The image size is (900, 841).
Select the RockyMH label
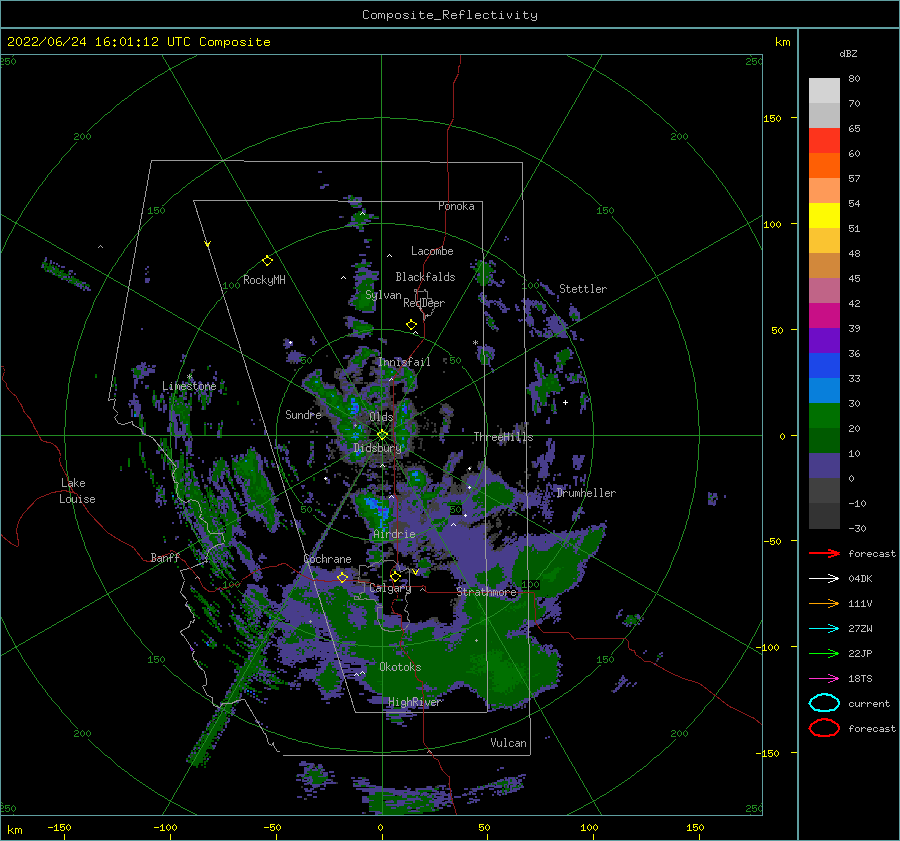click(x=264, y=280)
